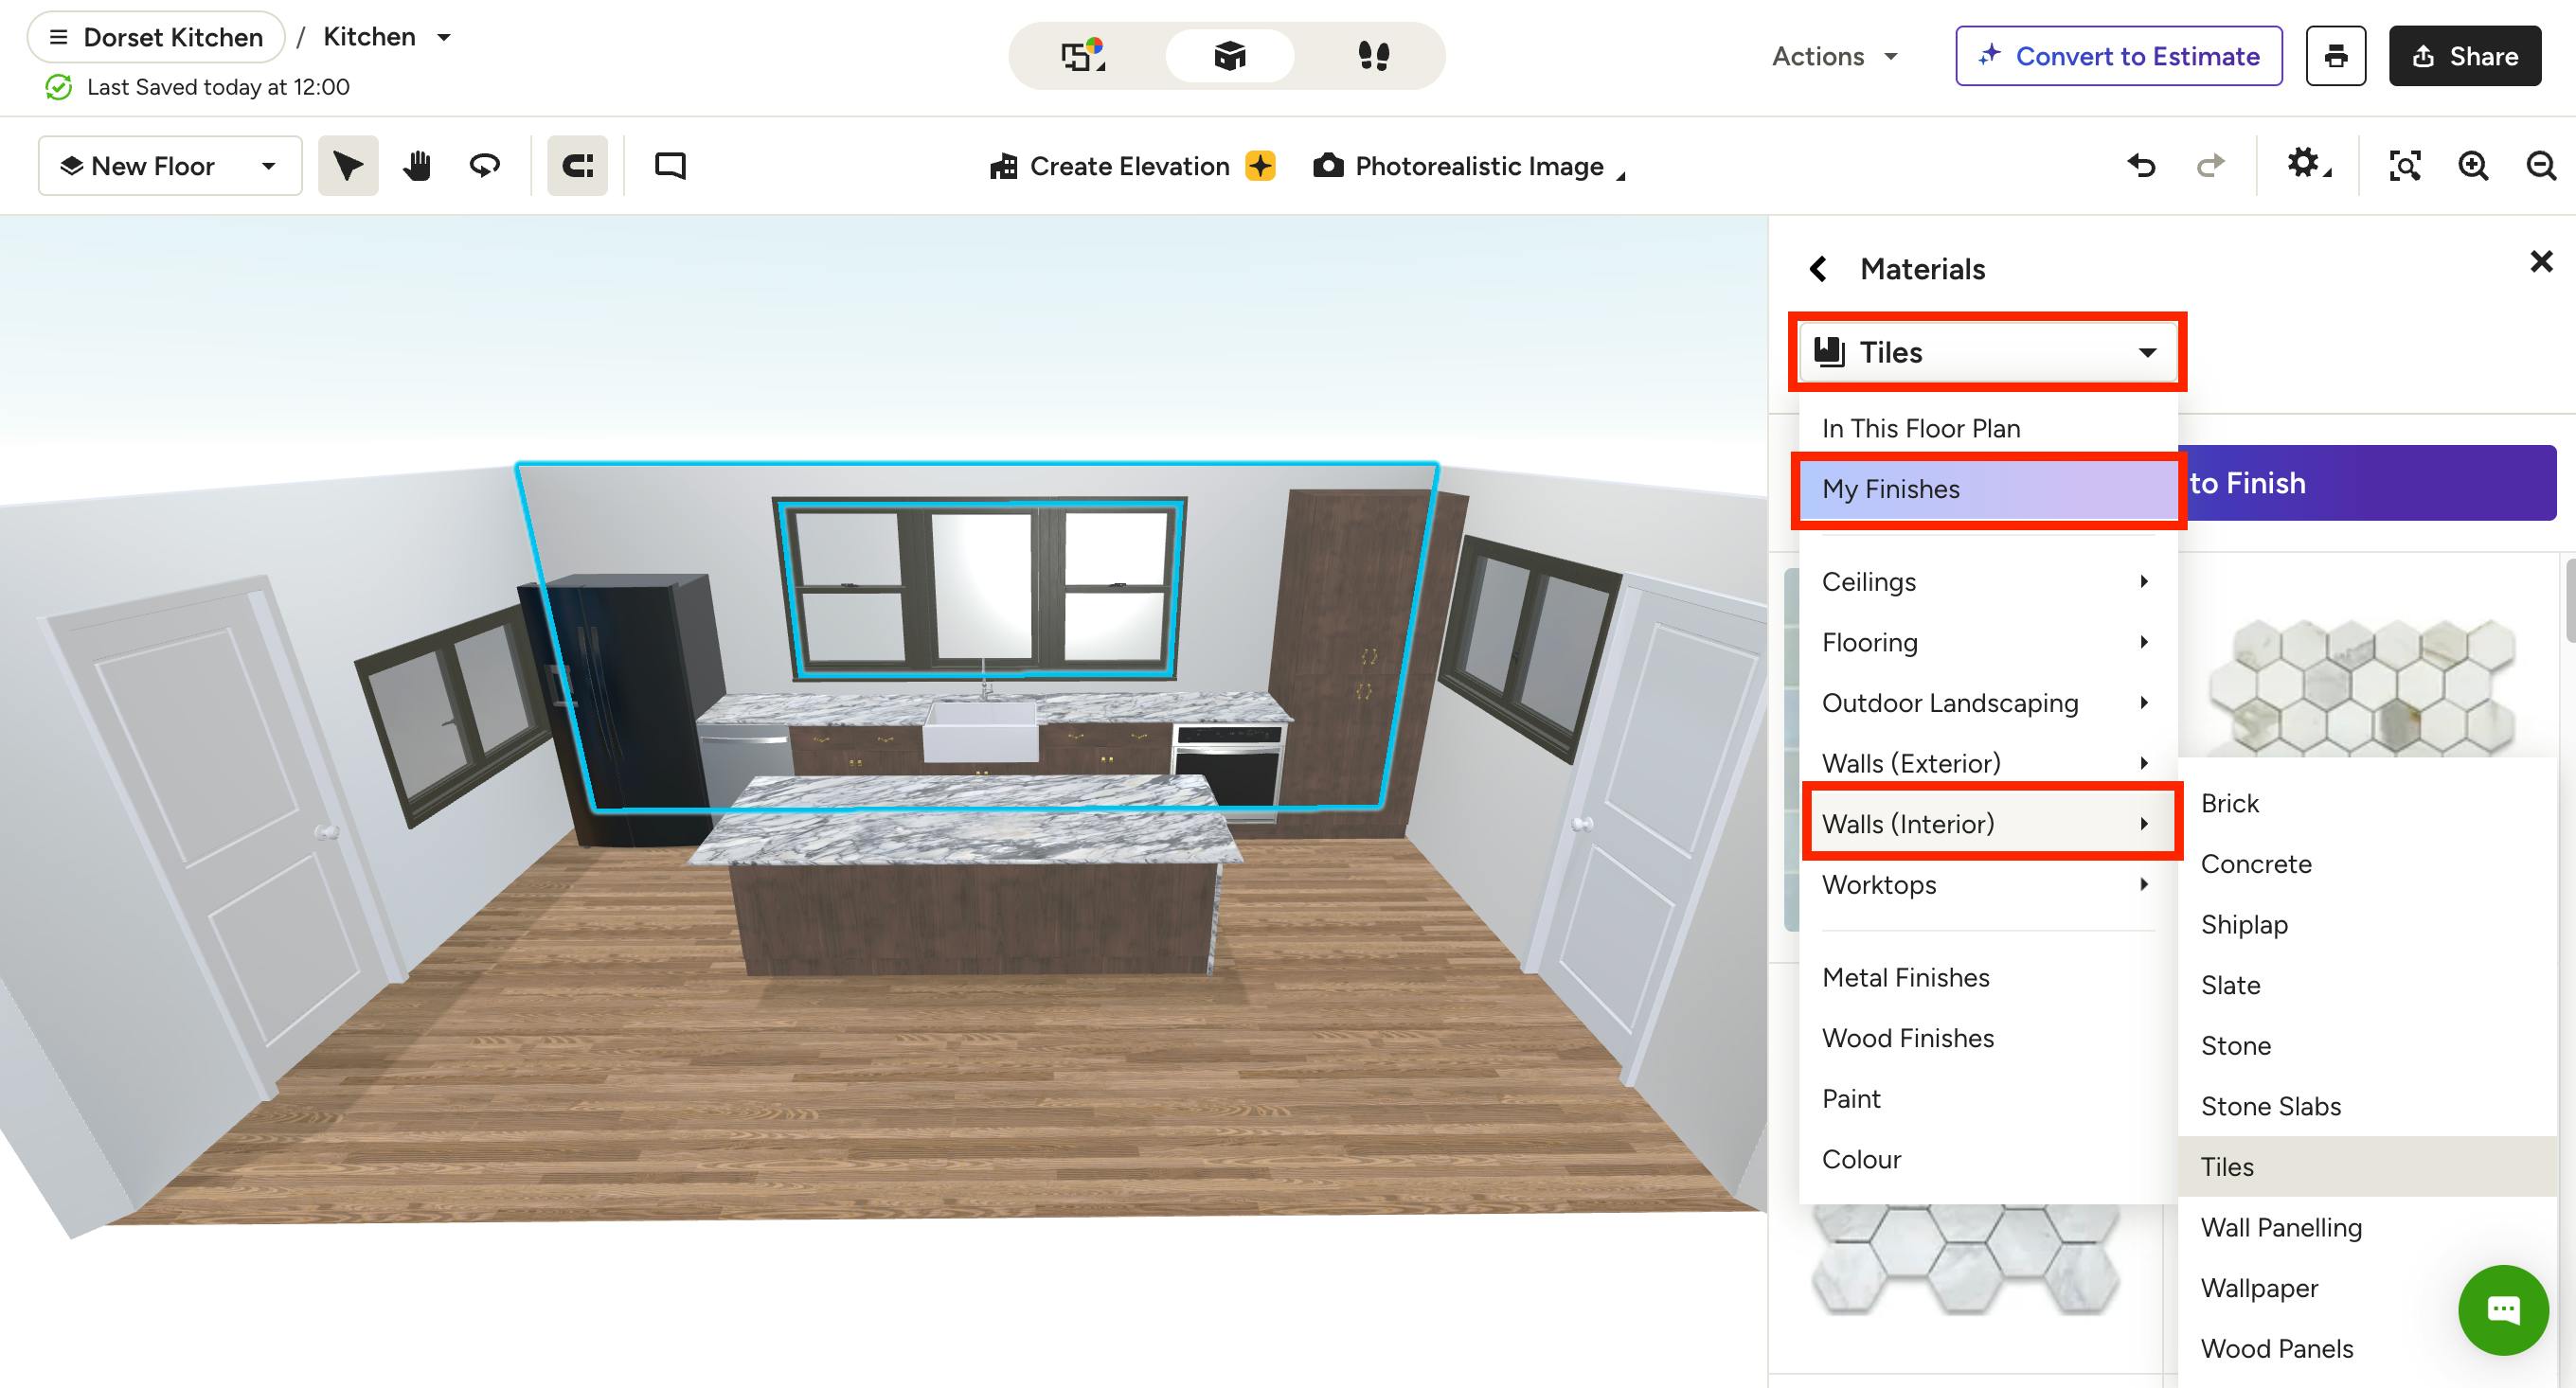Click Convert to Estimate button
This screenshot has width=2576, height=1388.
click(x=2118, y=56)
